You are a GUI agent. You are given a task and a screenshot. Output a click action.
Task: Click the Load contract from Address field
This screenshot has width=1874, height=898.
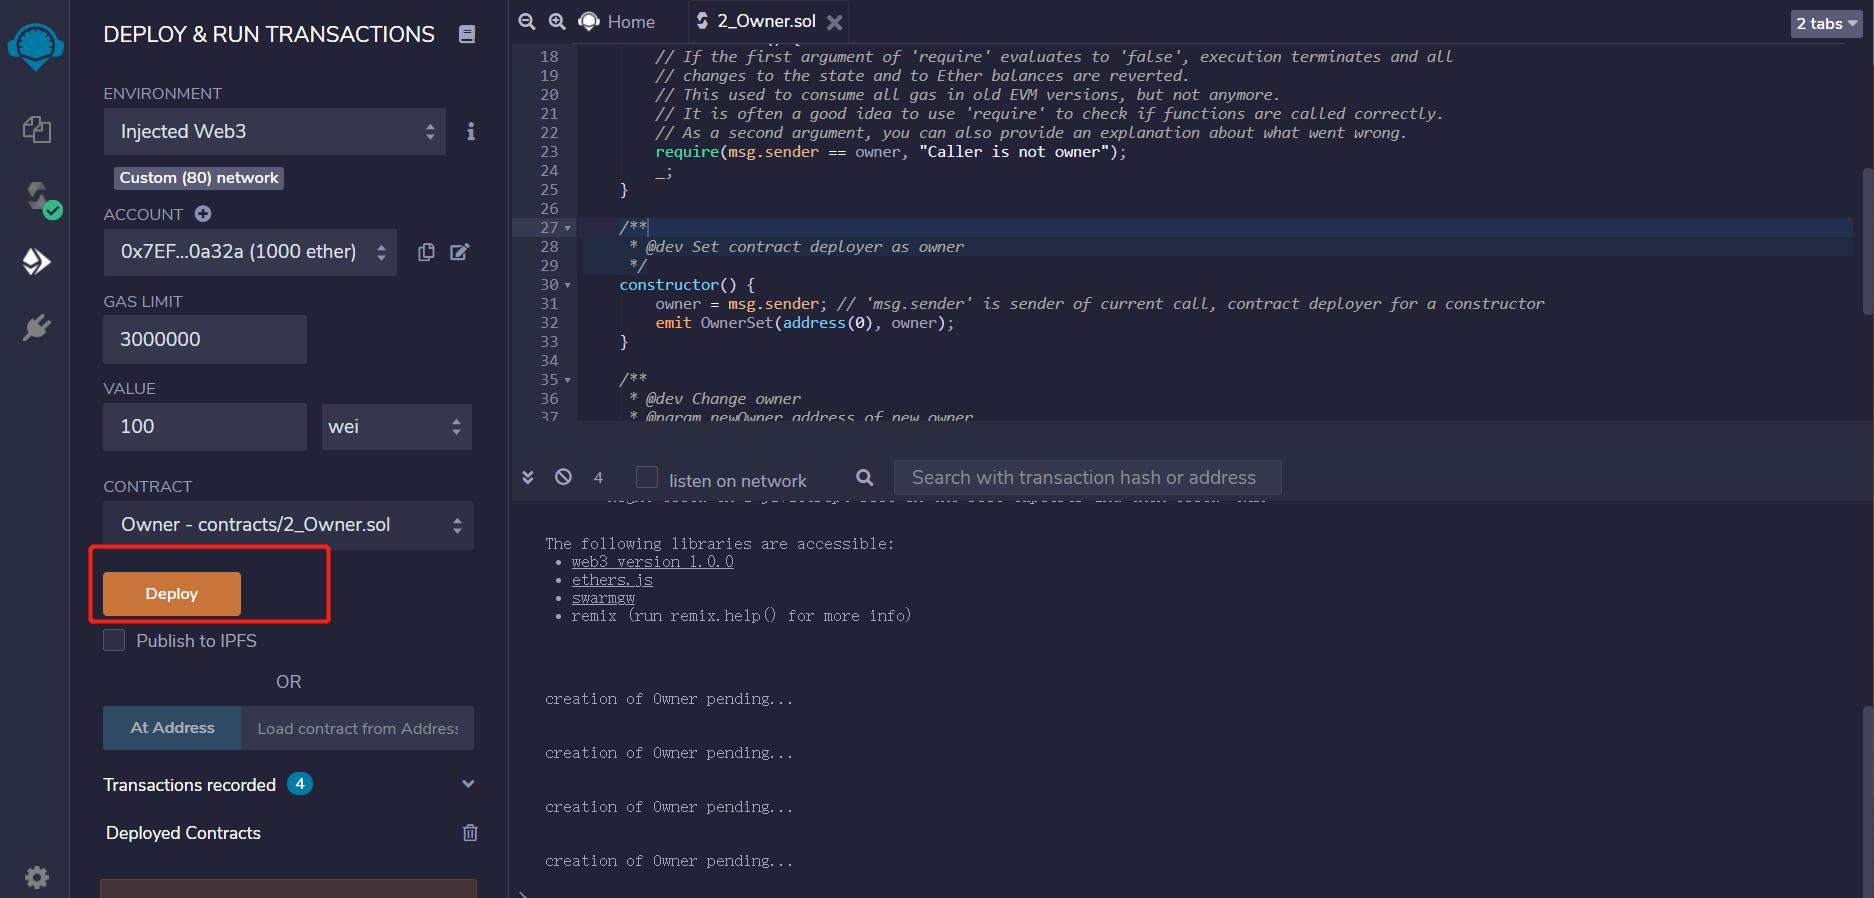coord(357,728)
